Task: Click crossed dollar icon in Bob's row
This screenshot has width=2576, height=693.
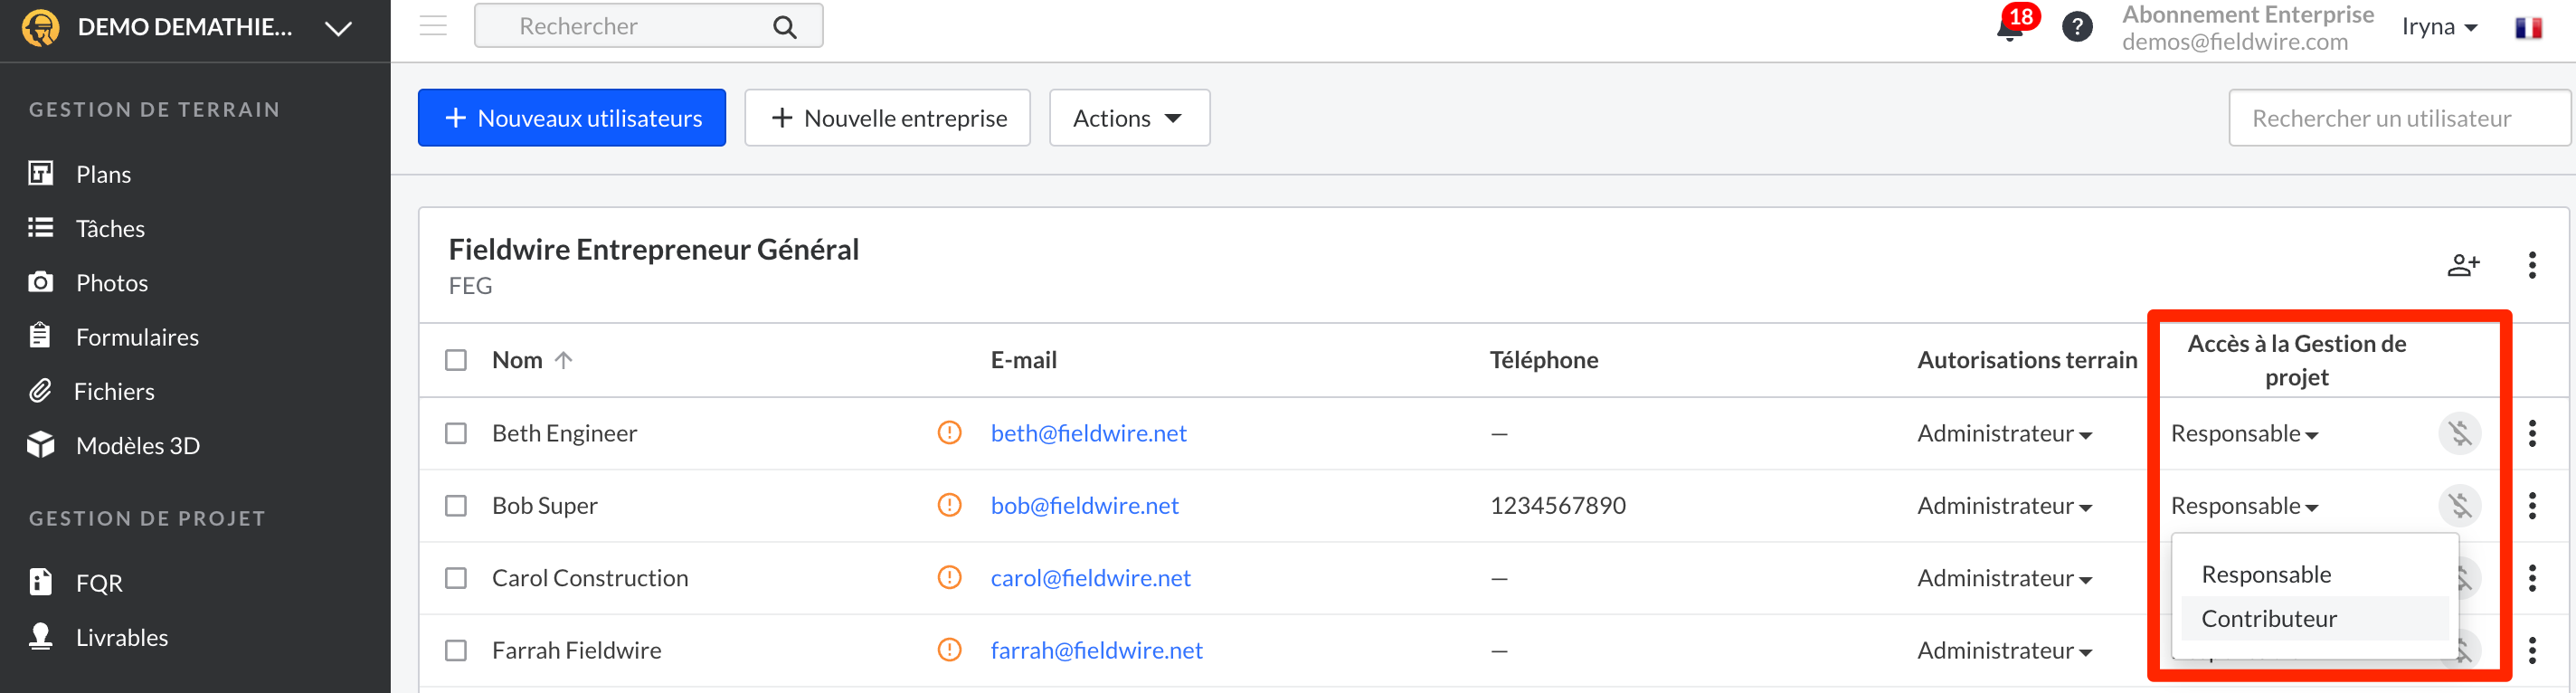Action: tap(2460, 505)
